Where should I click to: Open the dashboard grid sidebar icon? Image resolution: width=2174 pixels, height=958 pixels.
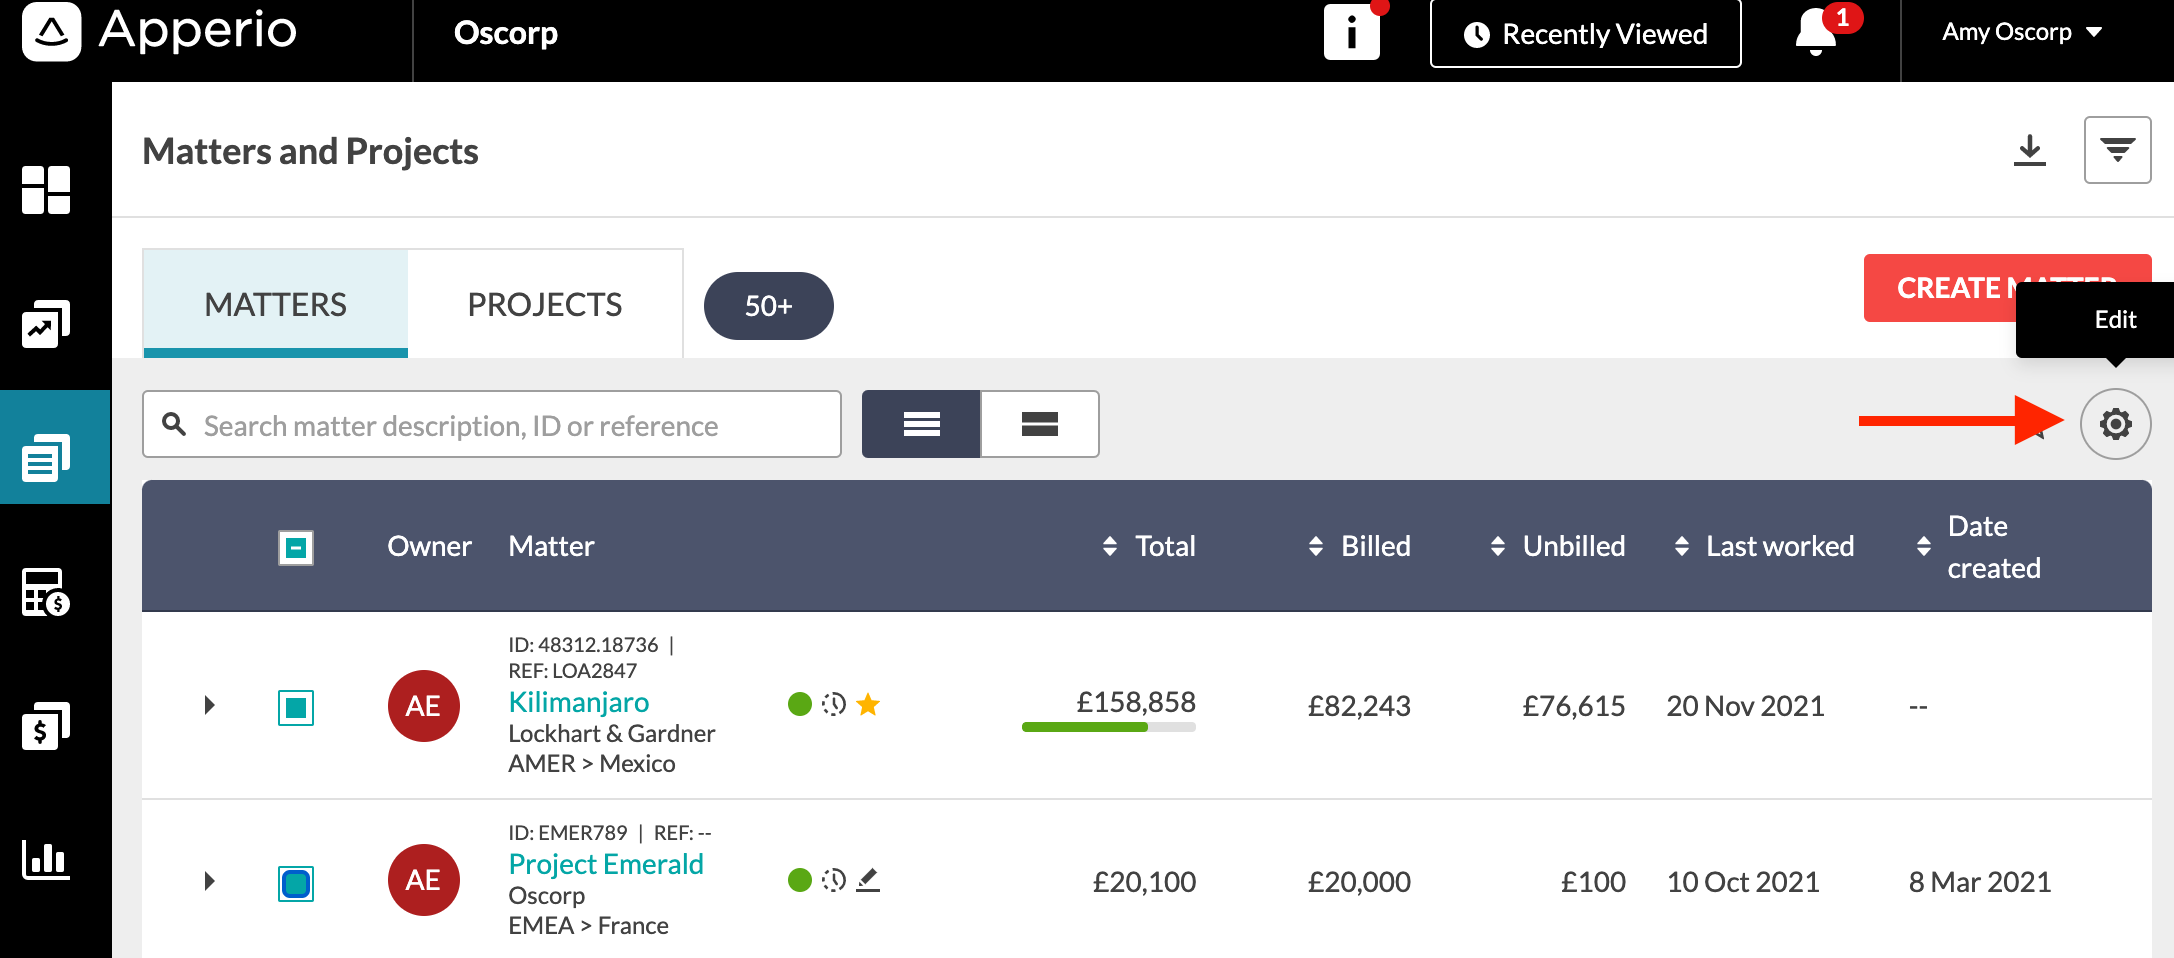tap(46, 190)
